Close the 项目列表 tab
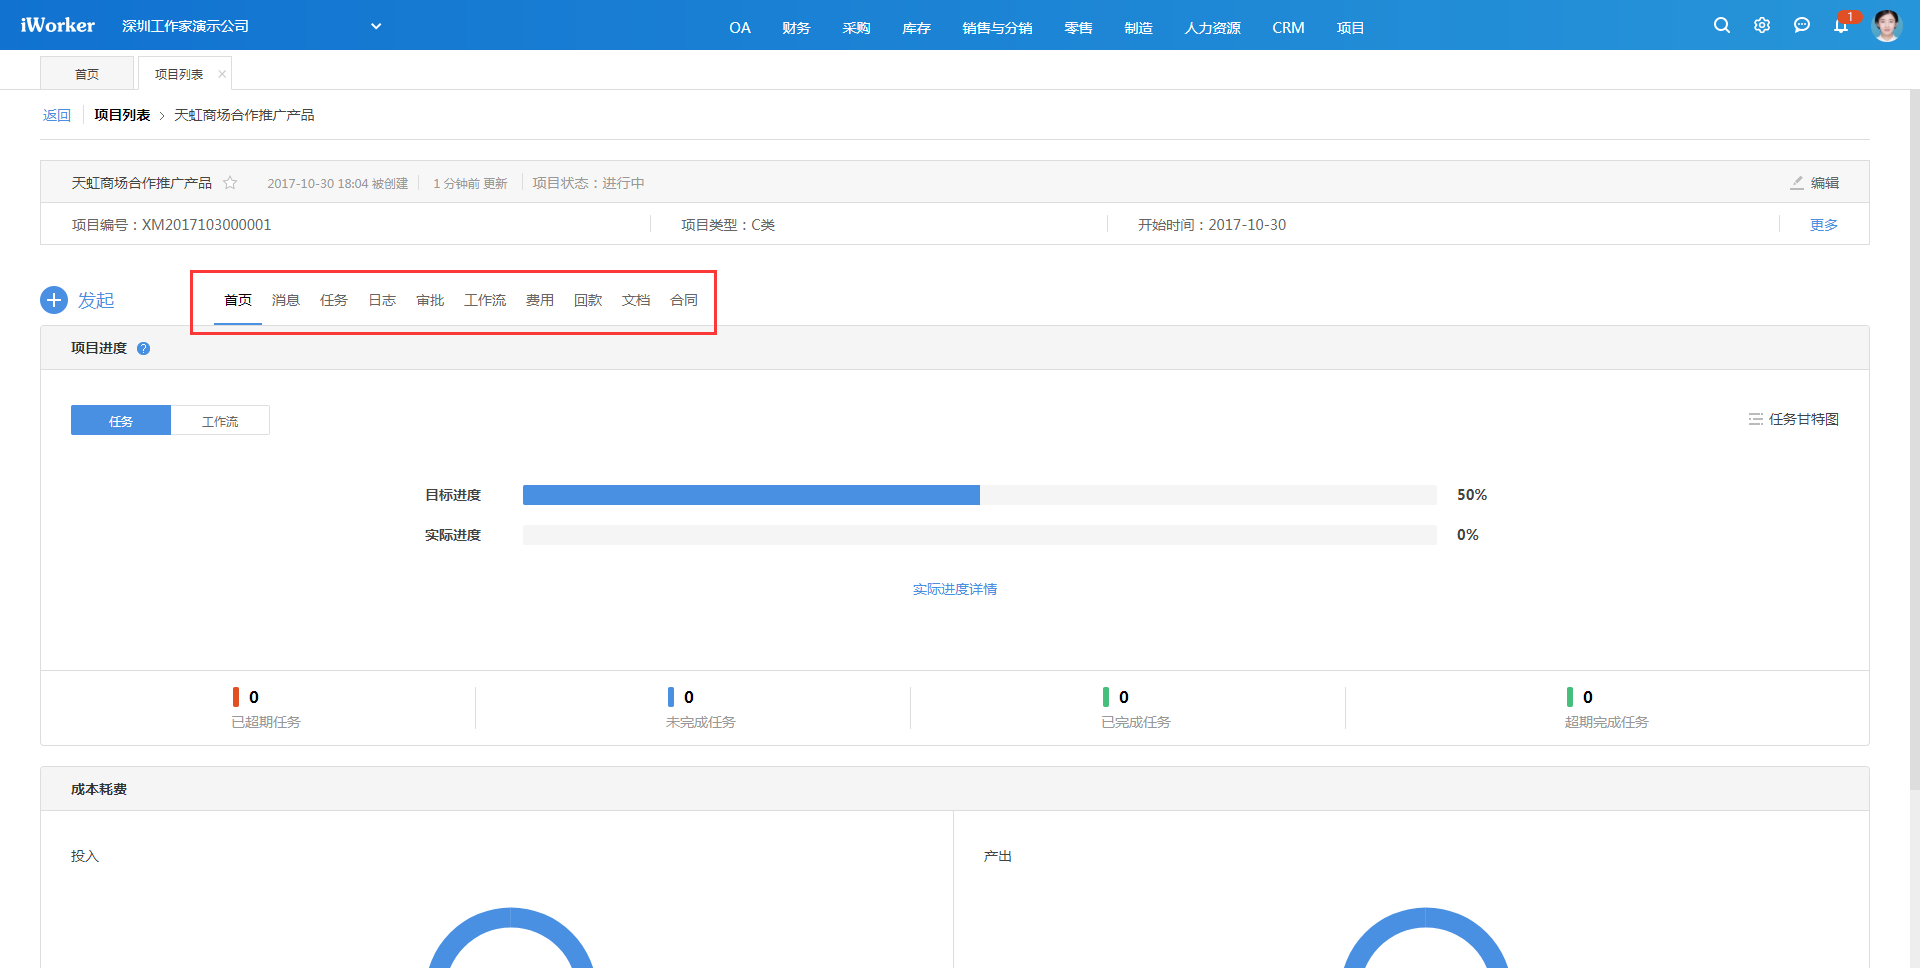Image resolution: width=1920 pixels, height=968 pixels. [222, 74]
